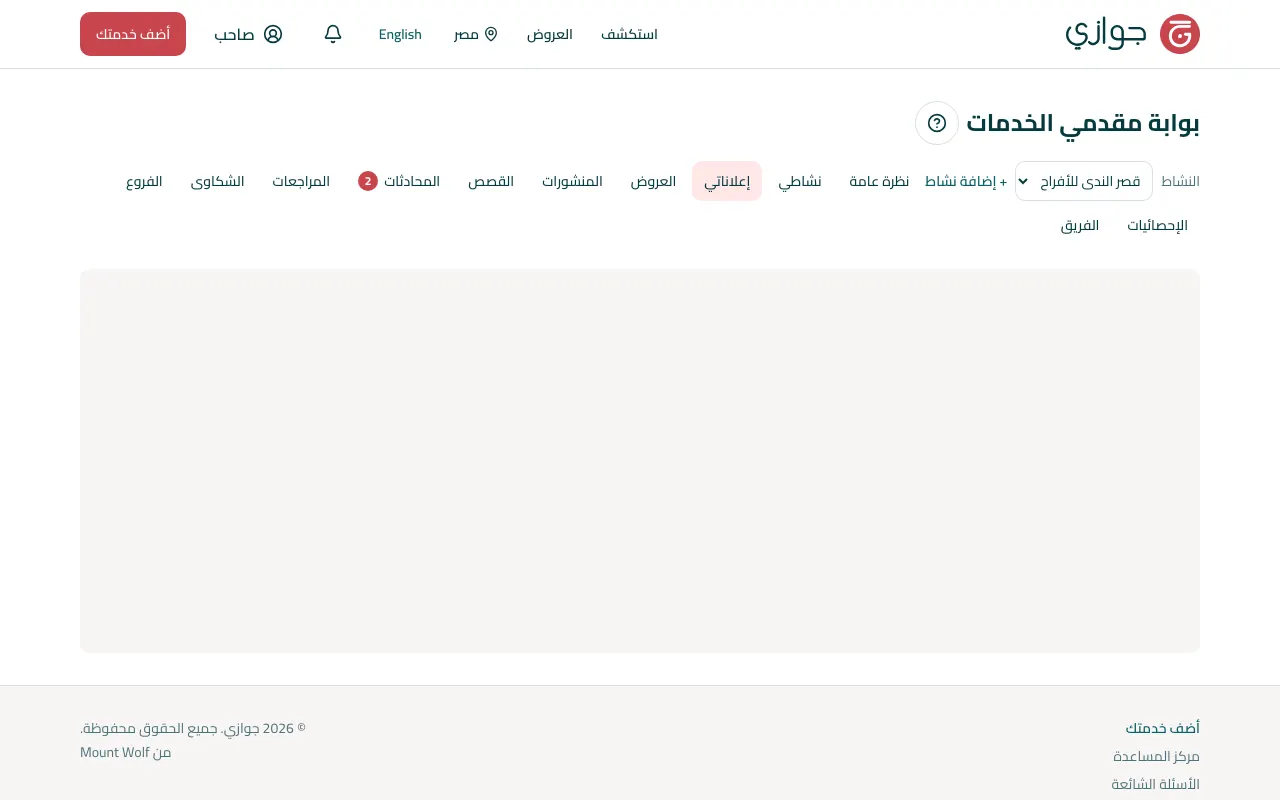Click the red أضف خدمتك button
Viewport: 1280px width, 800px height.
[133, 34]
